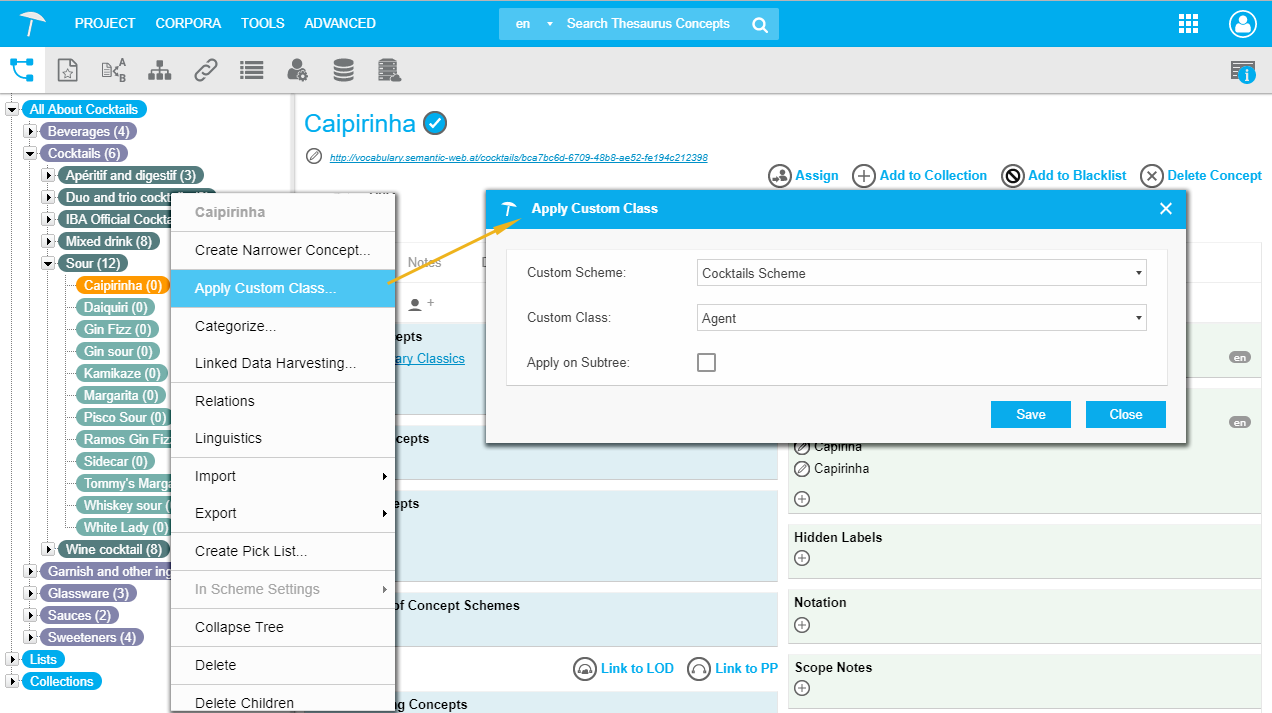Enable the Apply on Subtree checkbox
This screenshot has width=1272, height=713.
pos(706,362)
